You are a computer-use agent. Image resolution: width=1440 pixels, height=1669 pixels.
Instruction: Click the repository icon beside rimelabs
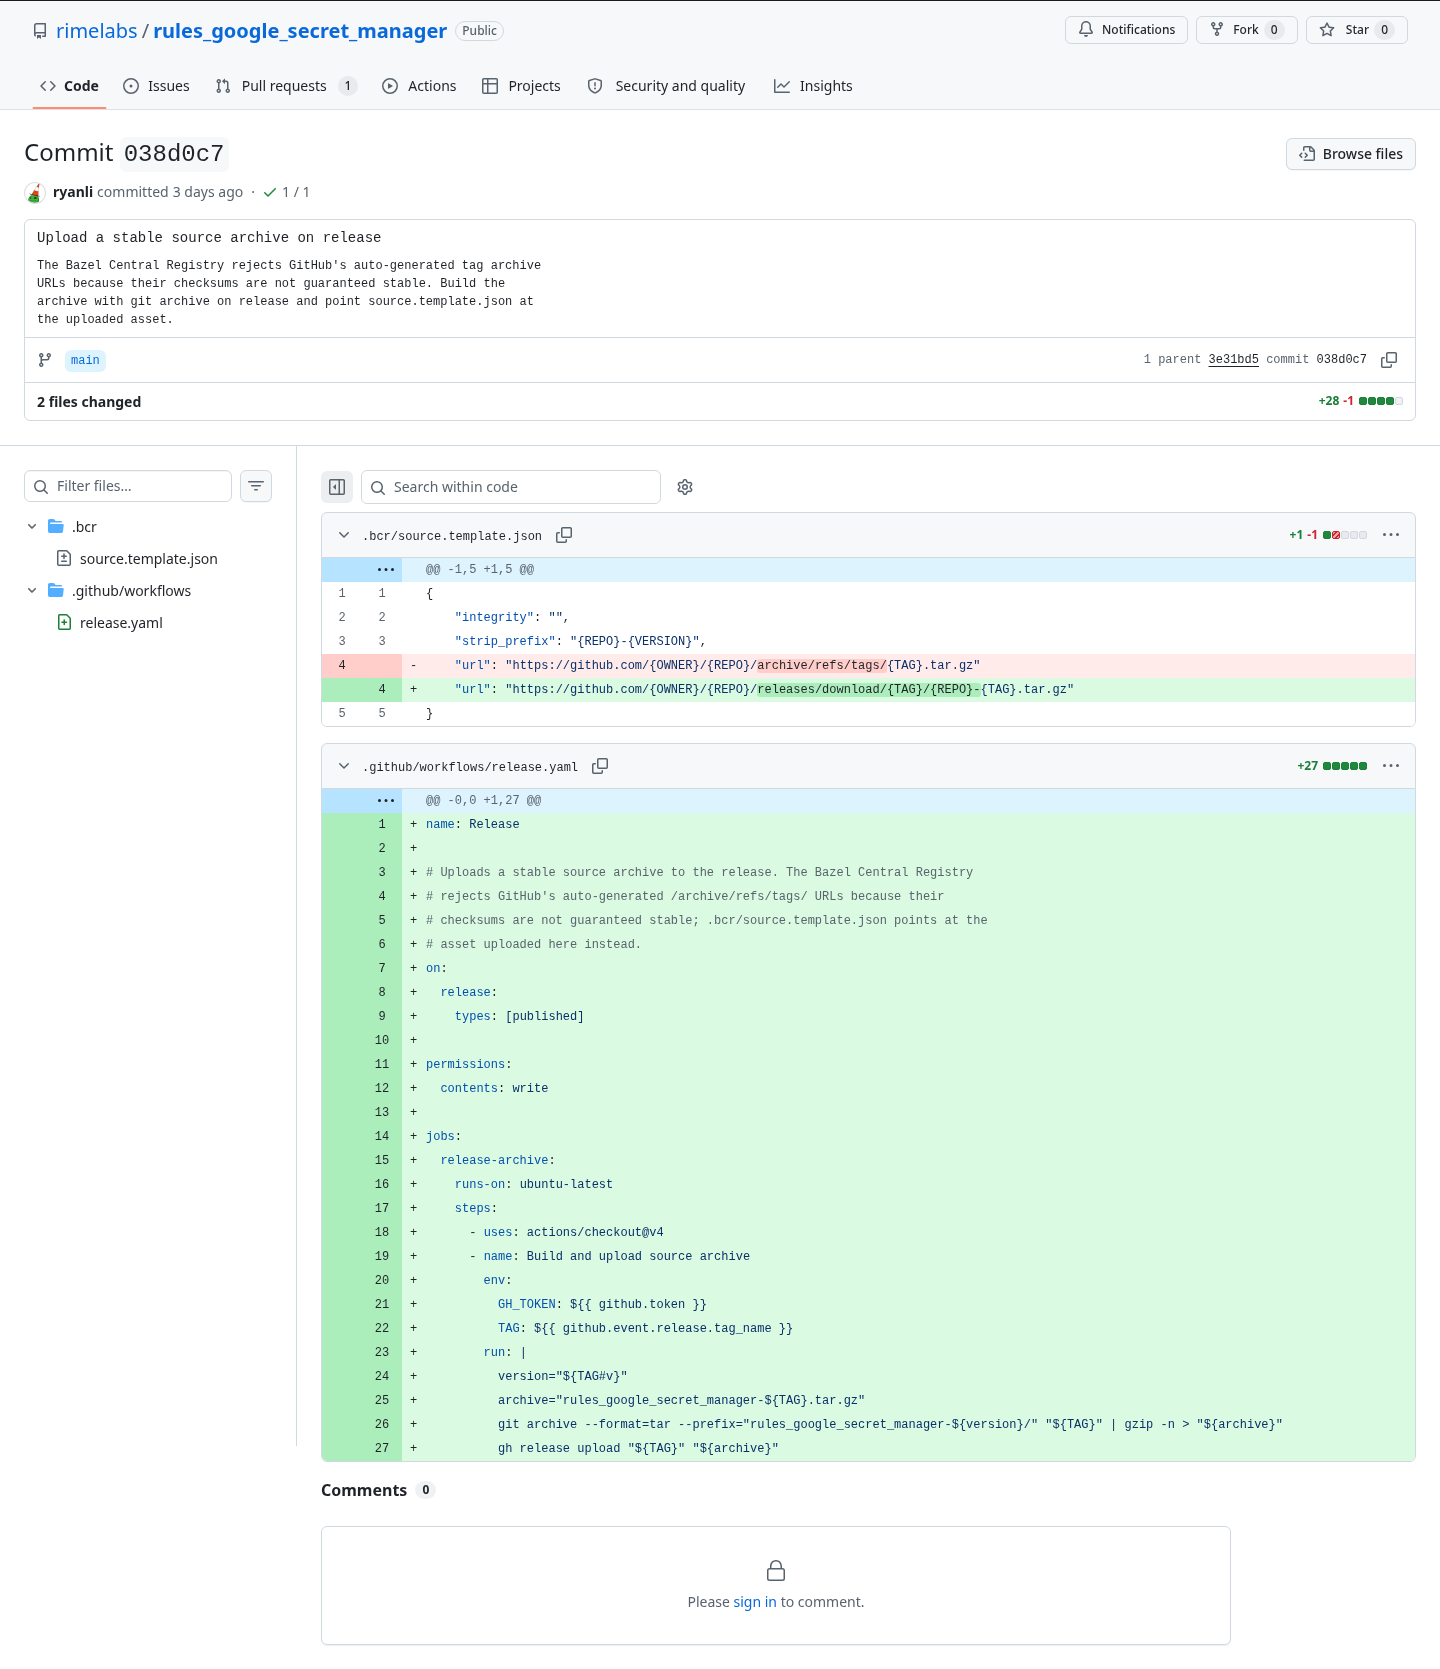tap(40, 31)
